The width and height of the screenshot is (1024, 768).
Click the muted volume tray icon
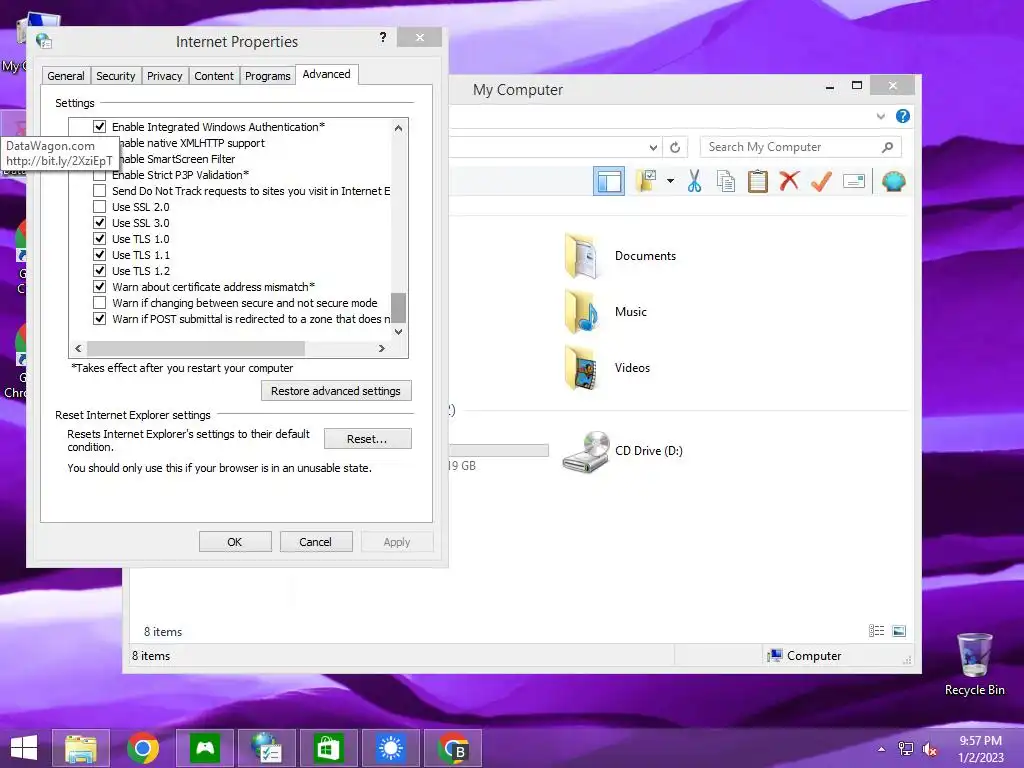coord(929,749)
